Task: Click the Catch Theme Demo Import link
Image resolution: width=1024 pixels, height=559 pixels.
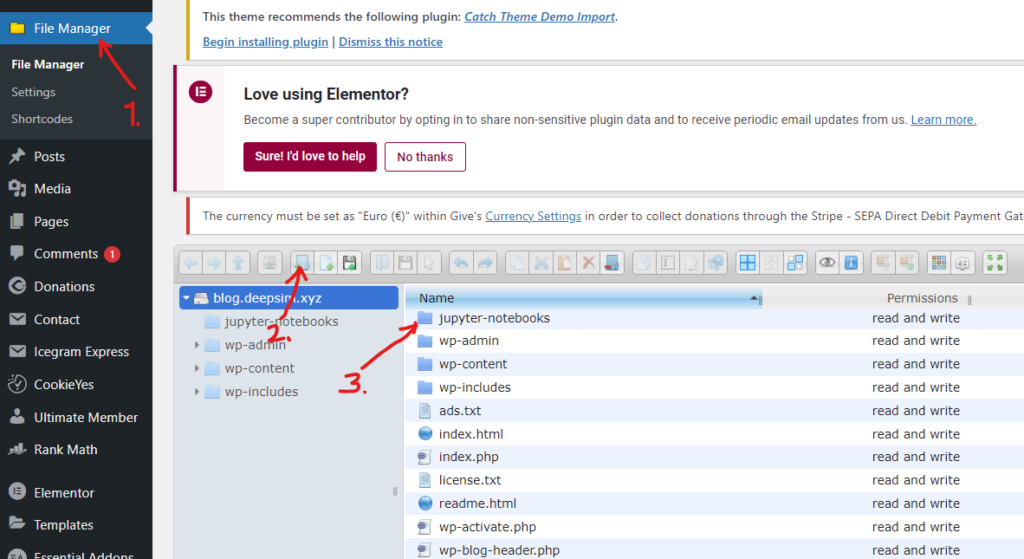Action: (539, 17)
